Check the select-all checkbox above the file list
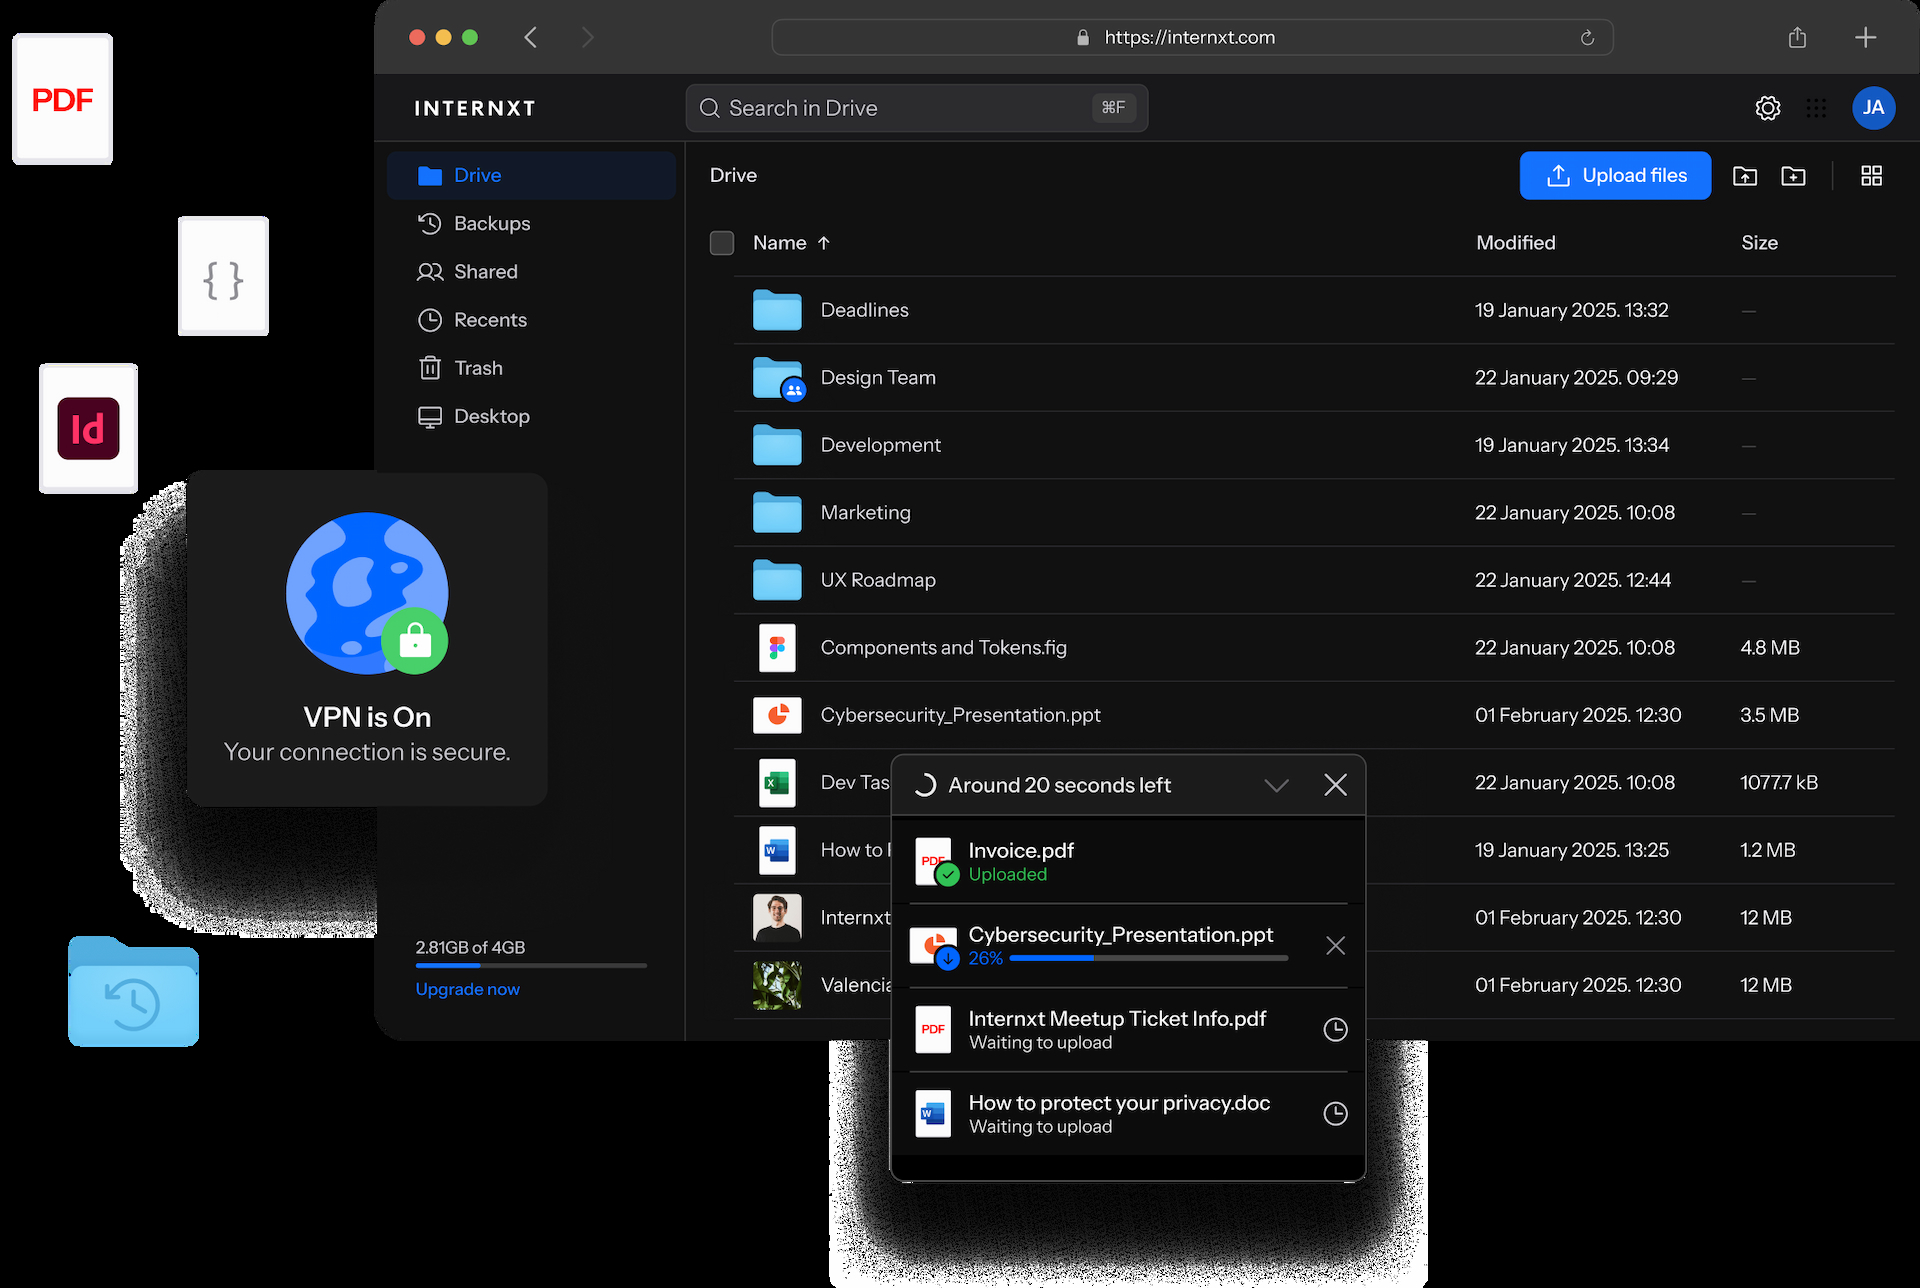The image size is (1920, 1288). click(722, 243)
